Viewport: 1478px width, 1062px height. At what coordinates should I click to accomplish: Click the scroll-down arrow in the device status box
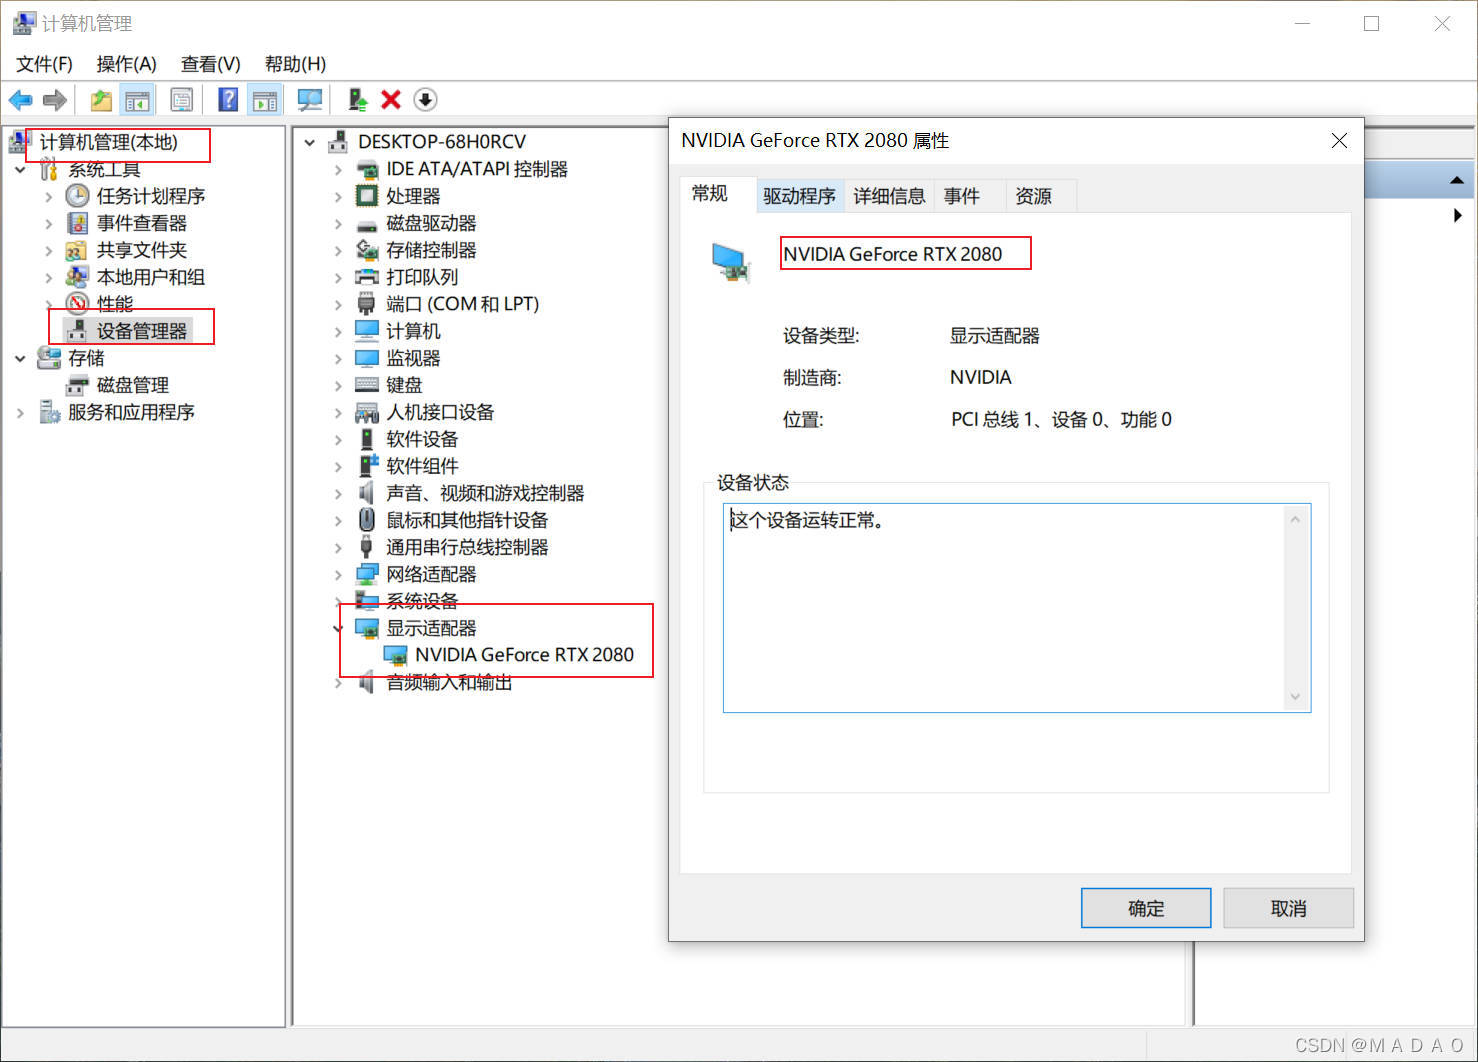(1295, 696)
